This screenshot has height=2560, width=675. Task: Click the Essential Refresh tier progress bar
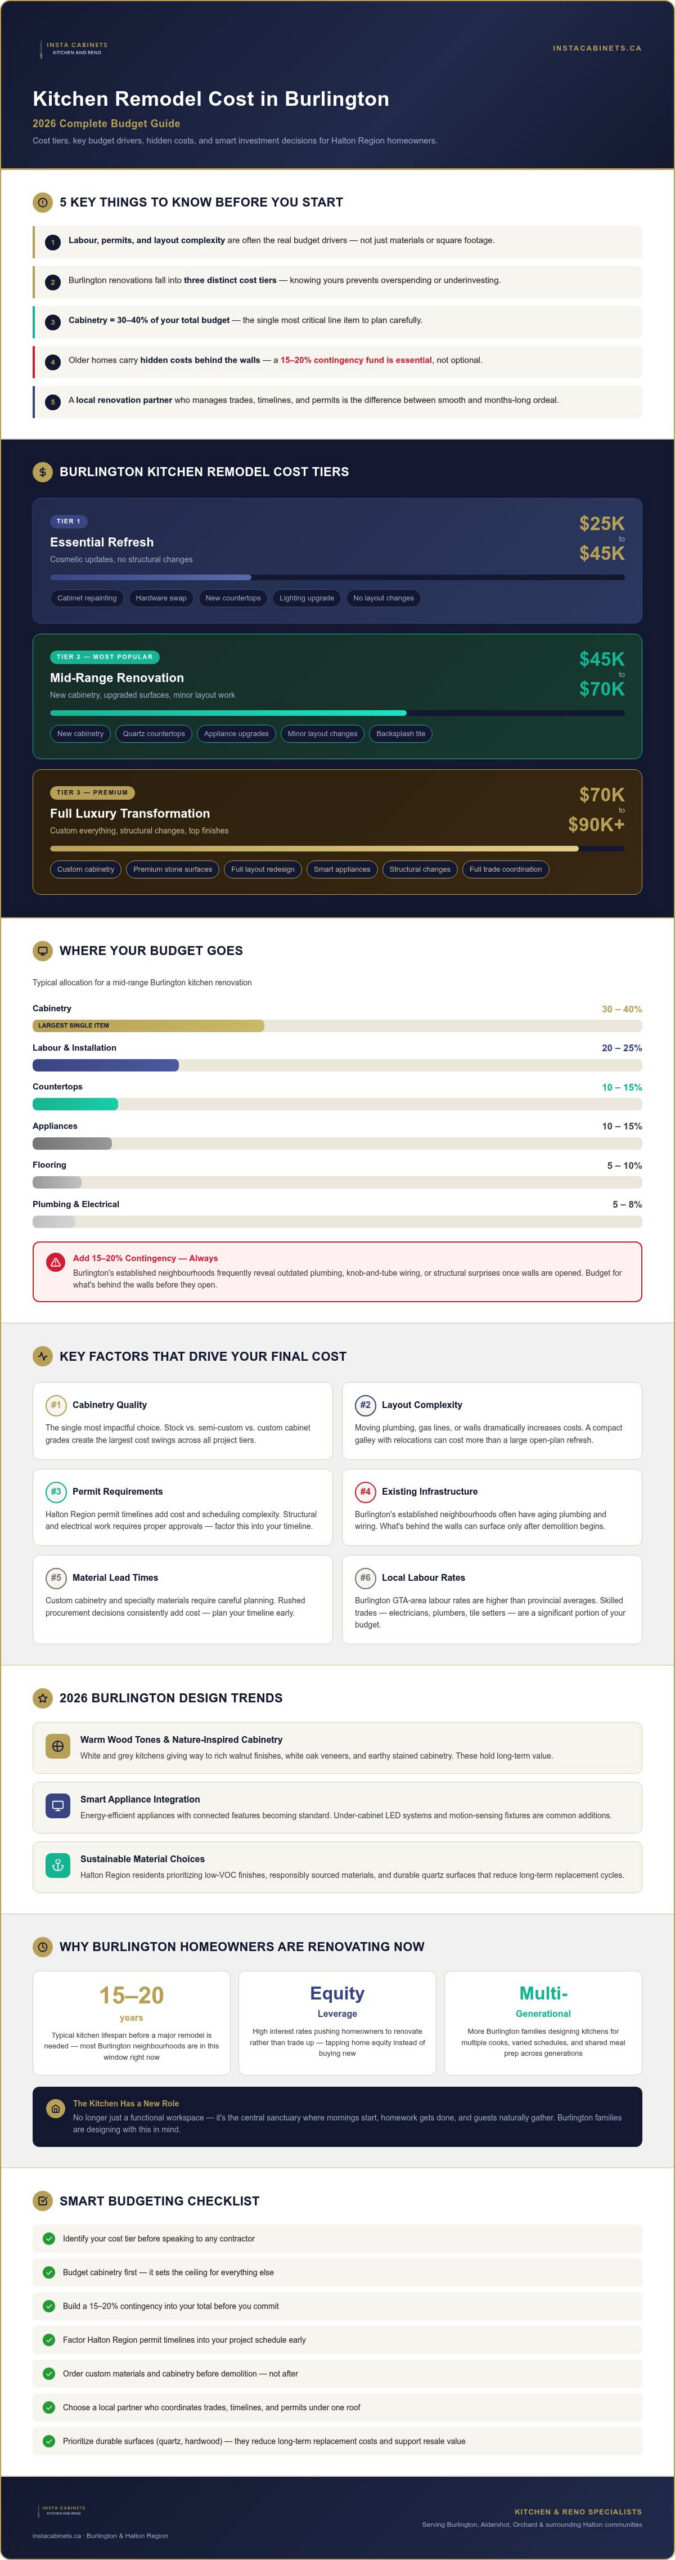point(337,577)
